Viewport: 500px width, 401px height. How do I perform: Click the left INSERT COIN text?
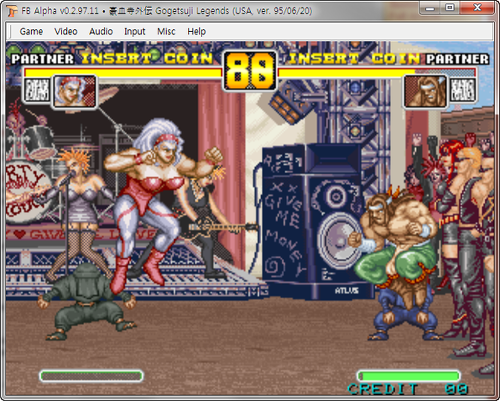[x=147, y=59]
